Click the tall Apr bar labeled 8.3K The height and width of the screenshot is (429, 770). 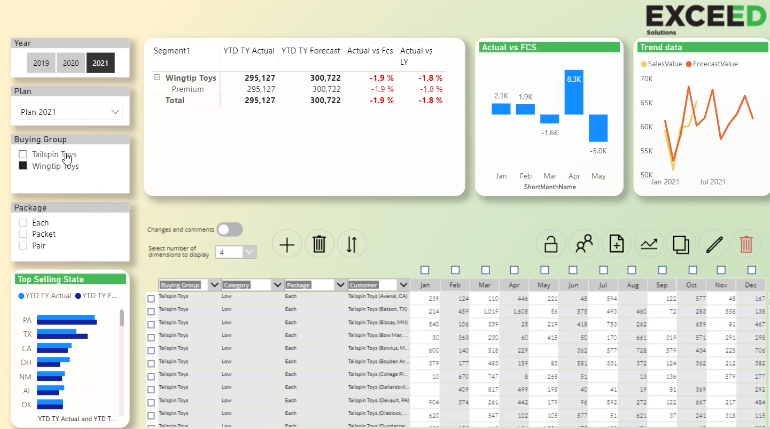tap(574, 92)
